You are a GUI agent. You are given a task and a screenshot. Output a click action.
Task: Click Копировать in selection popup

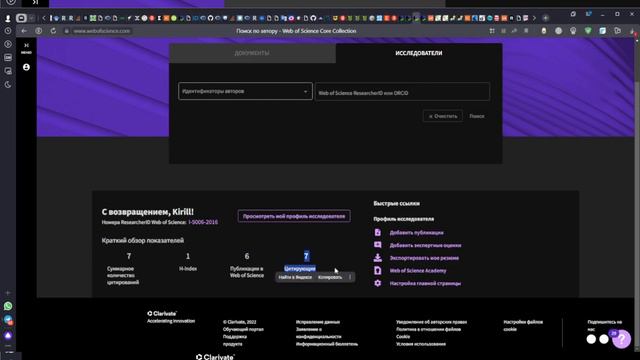pos(330,277)
